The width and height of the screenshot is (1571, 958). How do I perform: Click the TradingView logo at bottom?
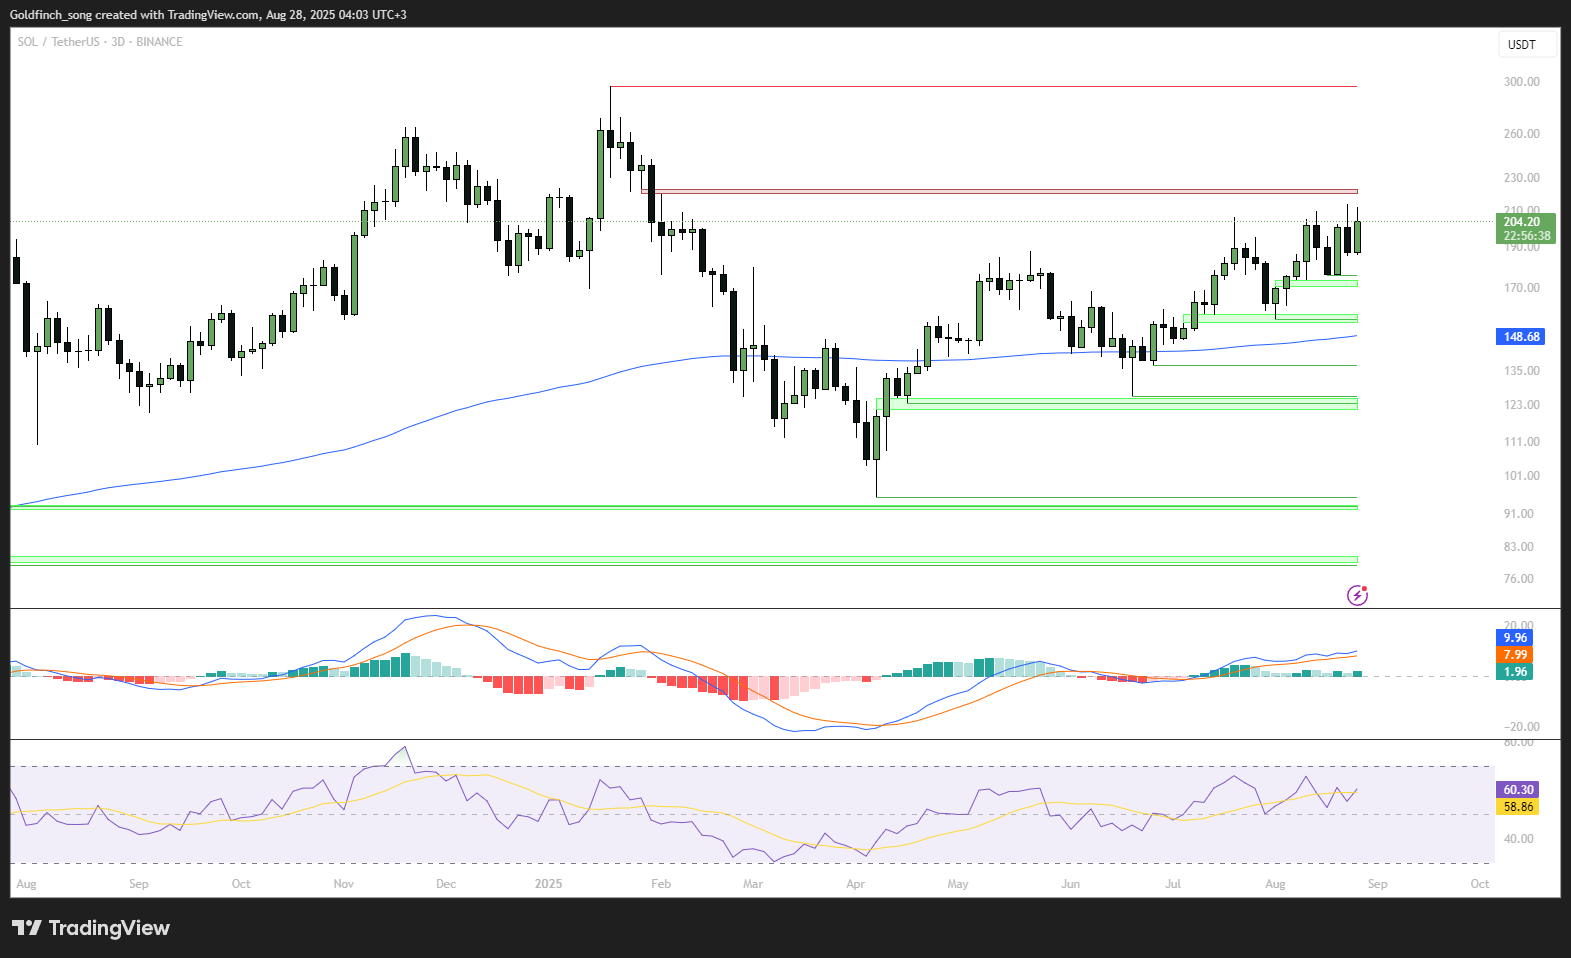click(x=91, y=928)
